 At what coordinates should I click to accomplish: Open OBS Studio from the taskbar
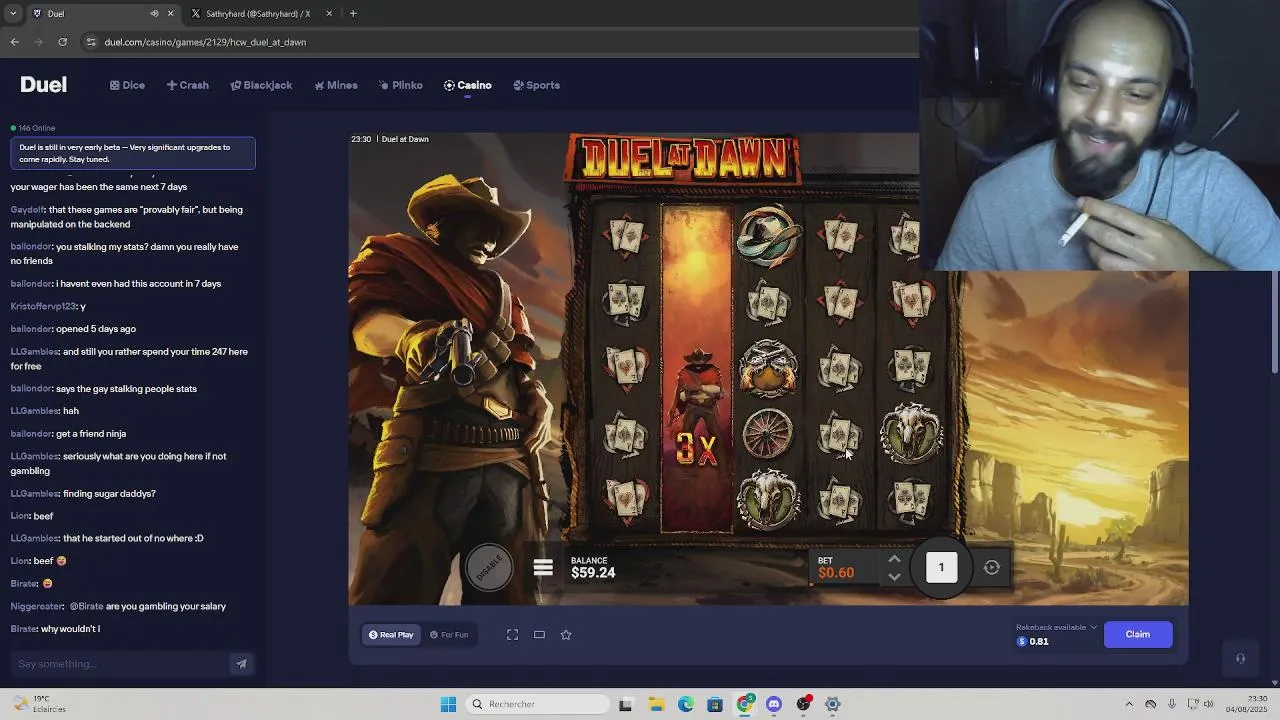[803, 704]
